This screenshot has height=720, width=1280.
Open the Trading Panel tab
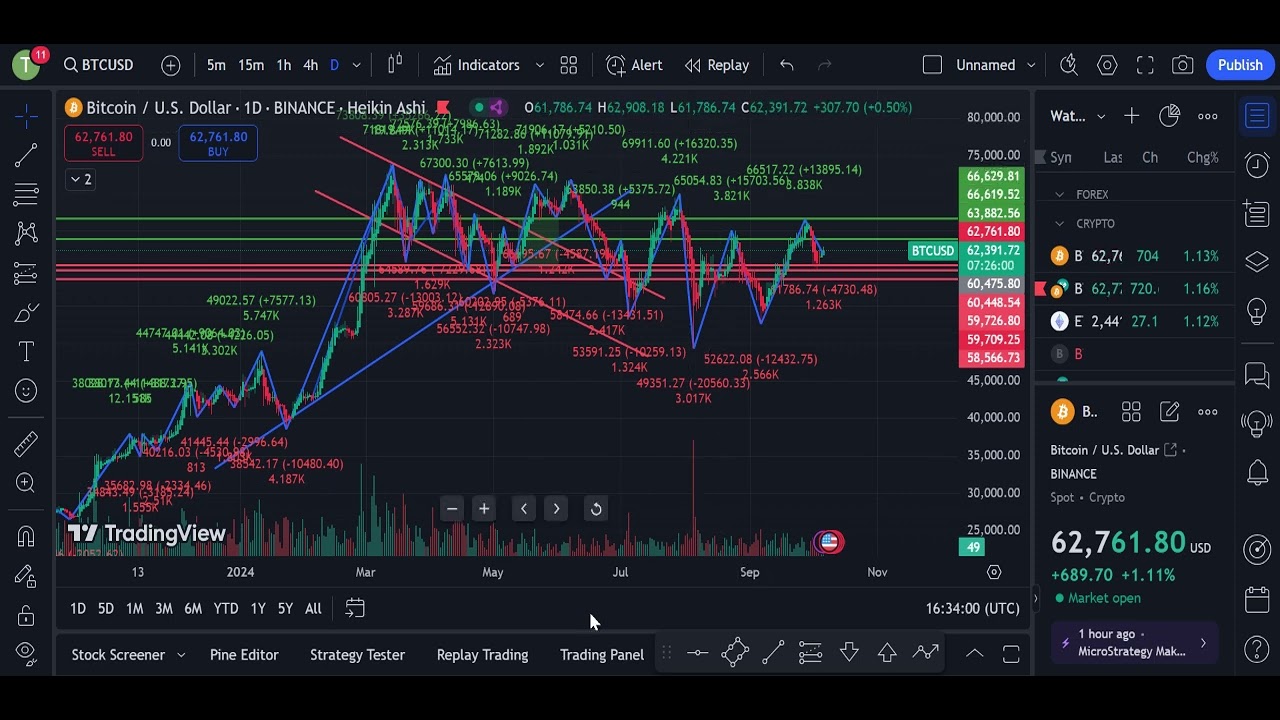tap(602, 655)
